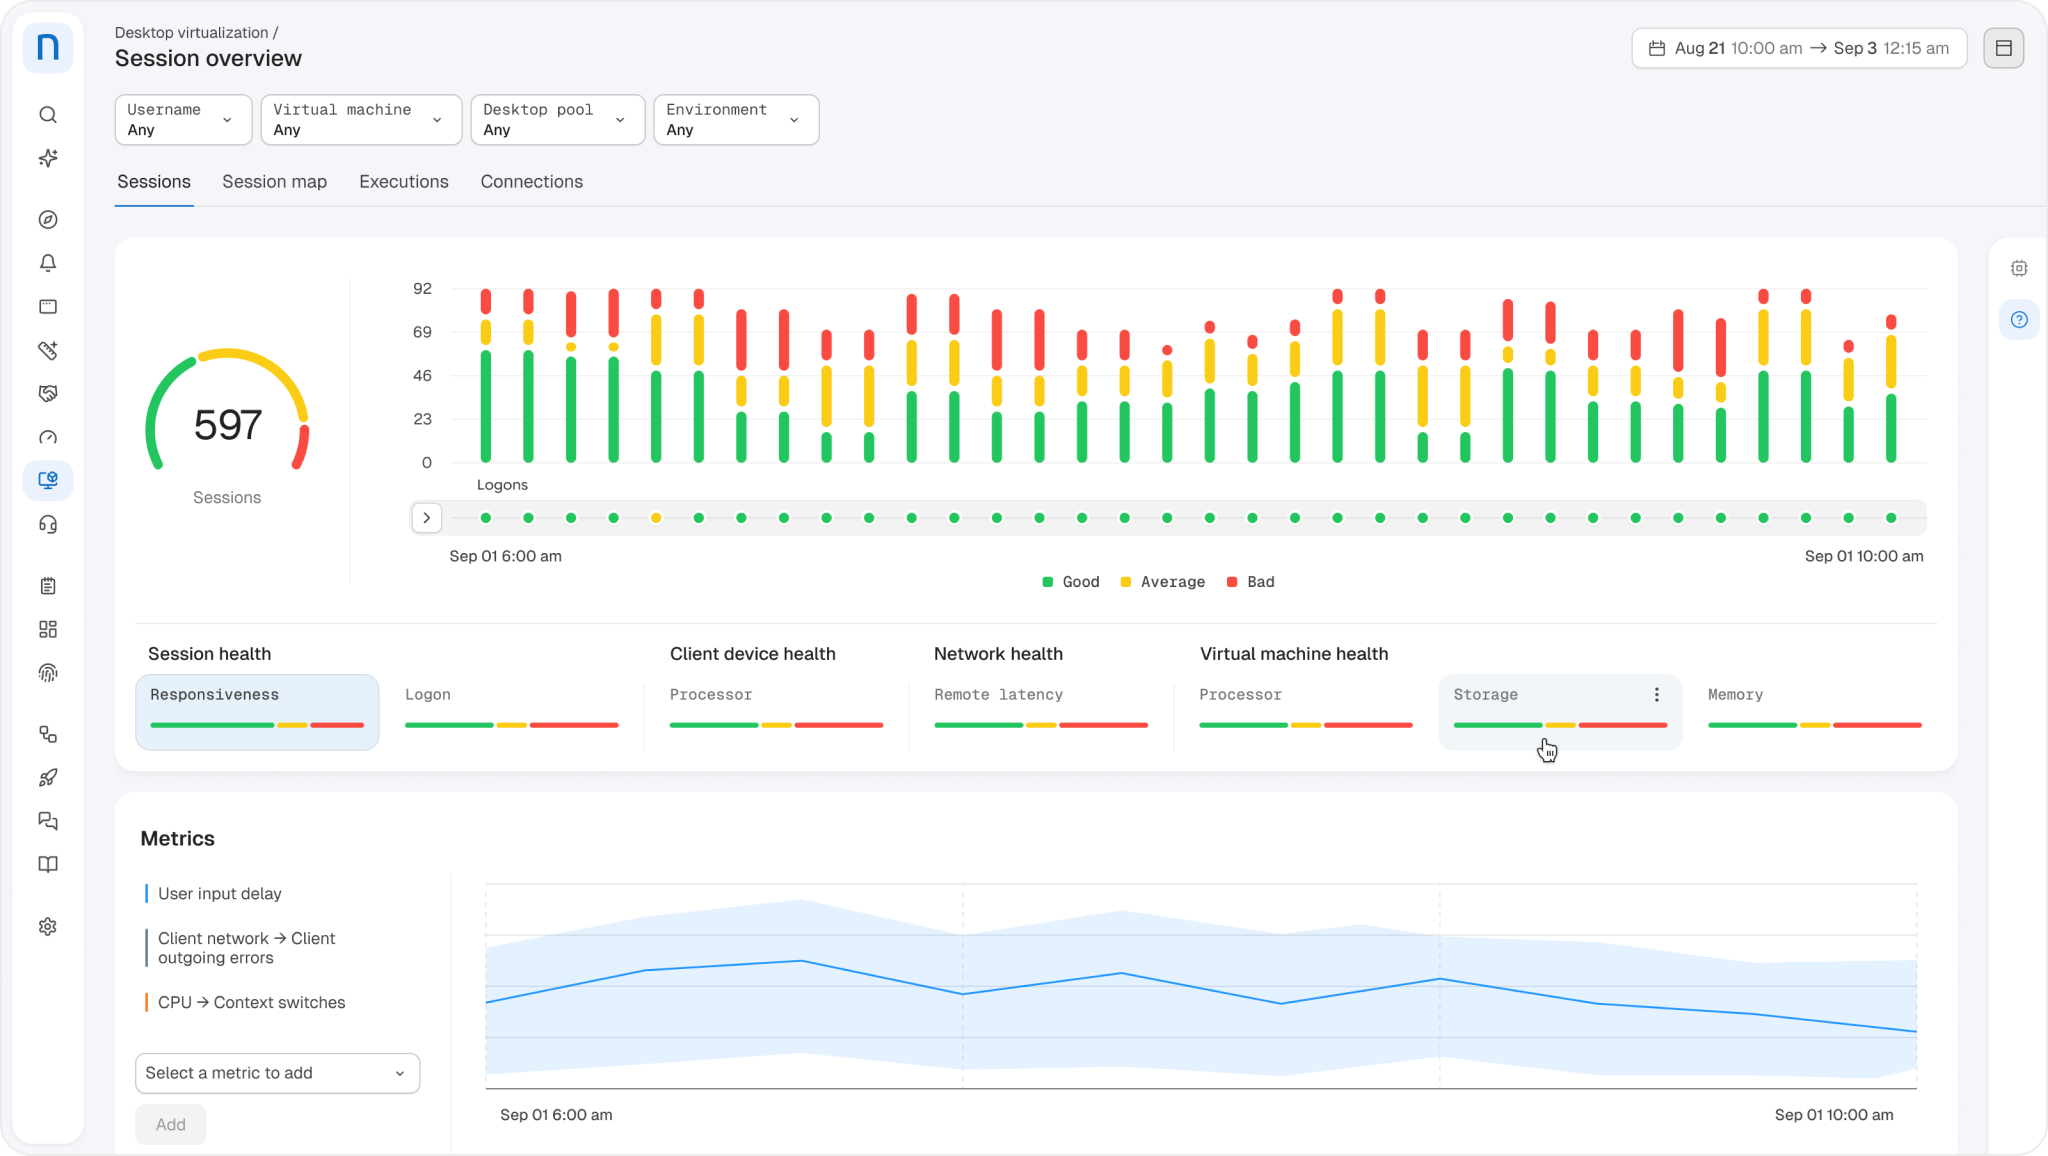The height and width of the screenshot is (1156, 2048).
Task: Open the rocket icon in sidebar
Action: [x=48, y=777]
